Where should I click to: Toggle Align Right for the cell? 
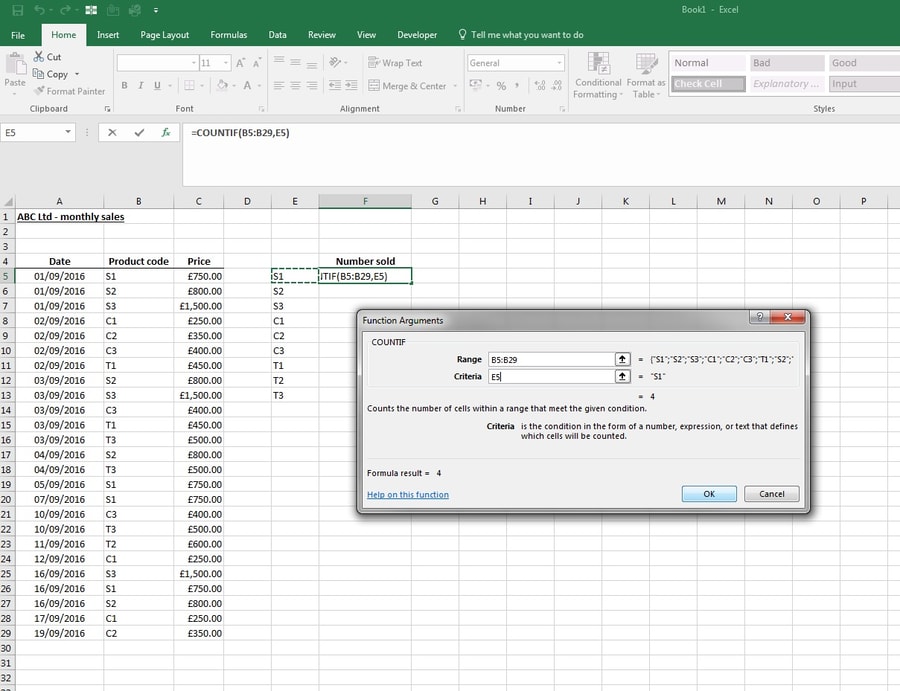pyautogui.click(x=312, y=86)
